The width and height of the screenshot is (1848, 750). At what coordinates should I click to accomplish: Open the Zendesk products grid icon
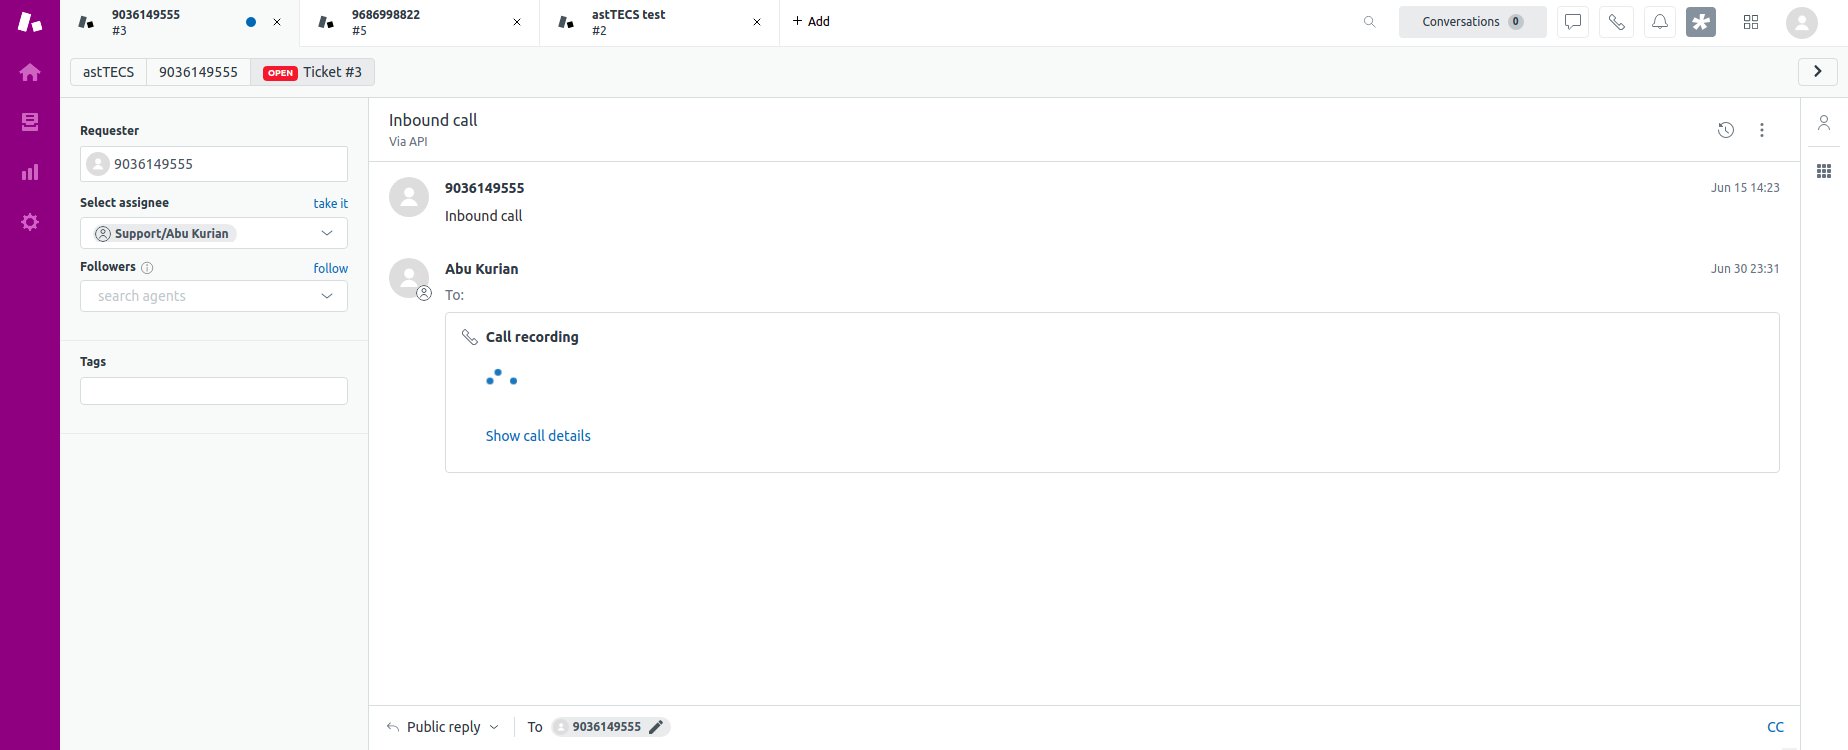click(1751, 22)
